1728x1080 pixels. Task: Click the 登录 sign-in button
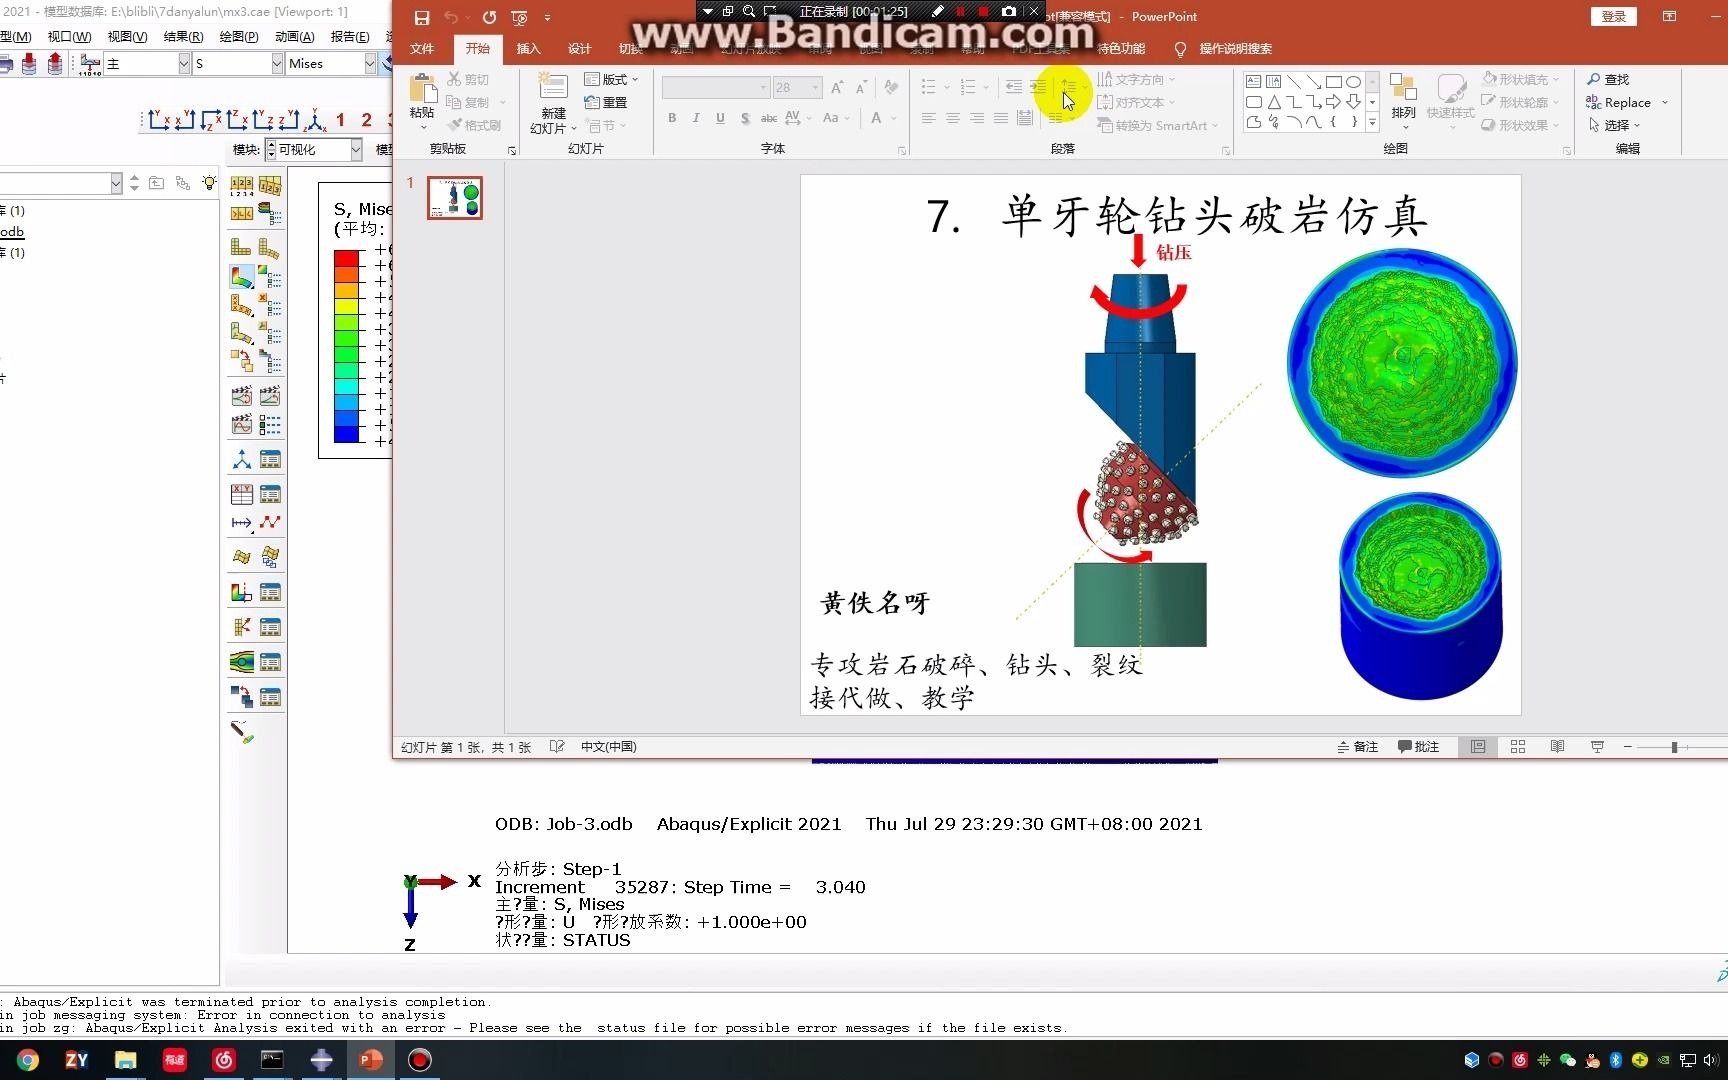[1613, 16]
